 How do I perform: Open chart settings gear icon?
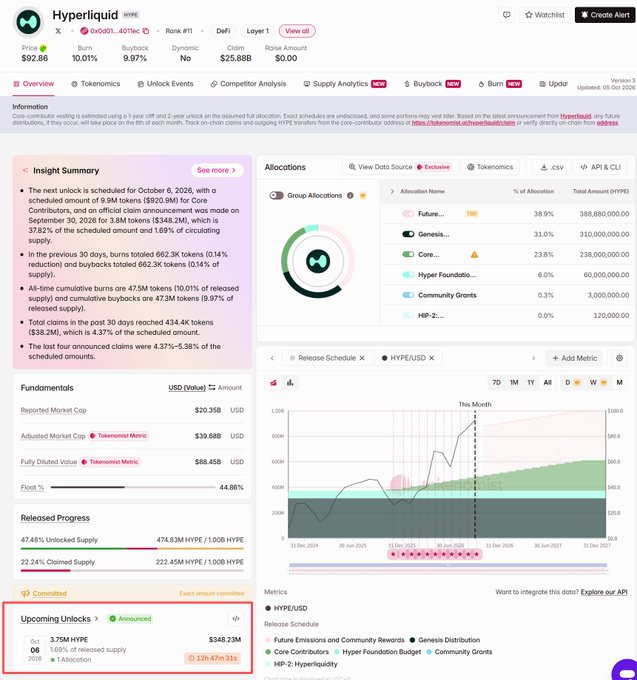click(619, 358)
